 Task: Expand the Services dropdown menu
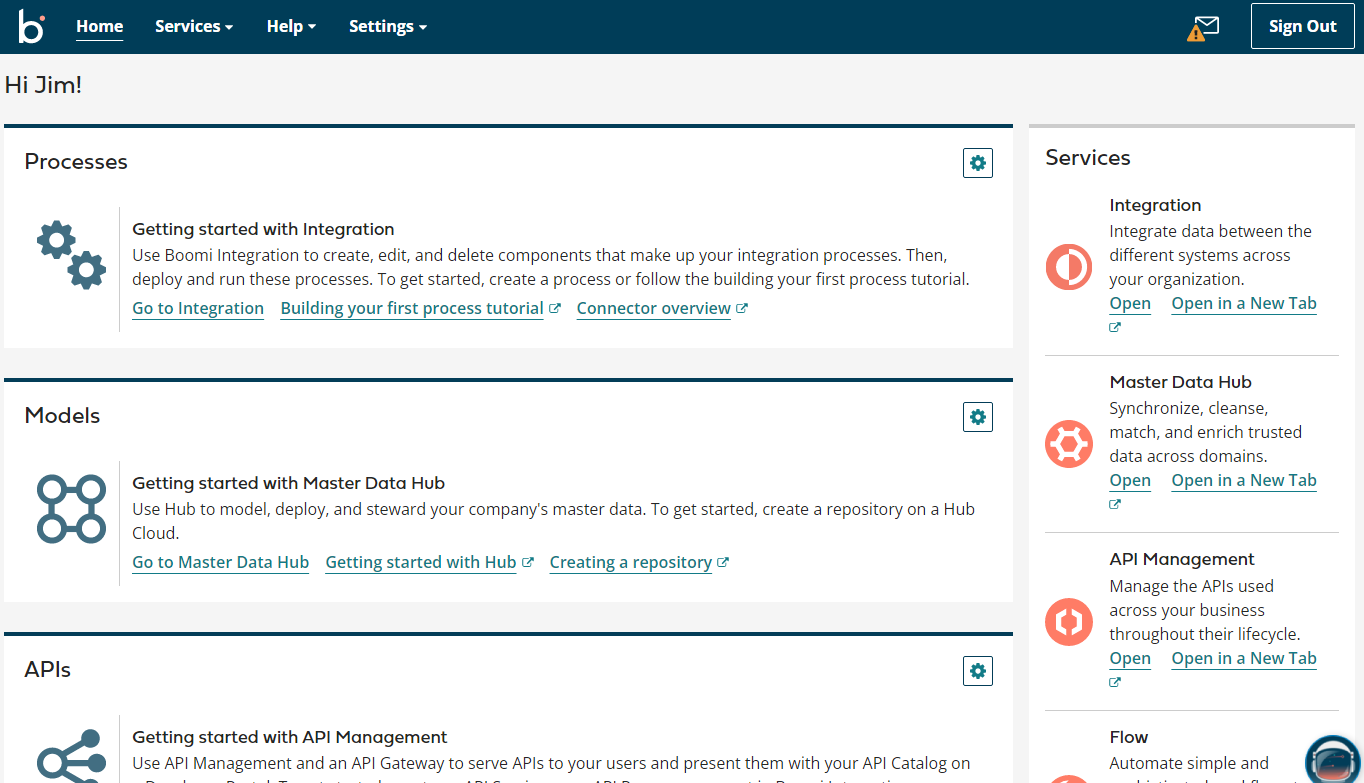pos(194,27)
